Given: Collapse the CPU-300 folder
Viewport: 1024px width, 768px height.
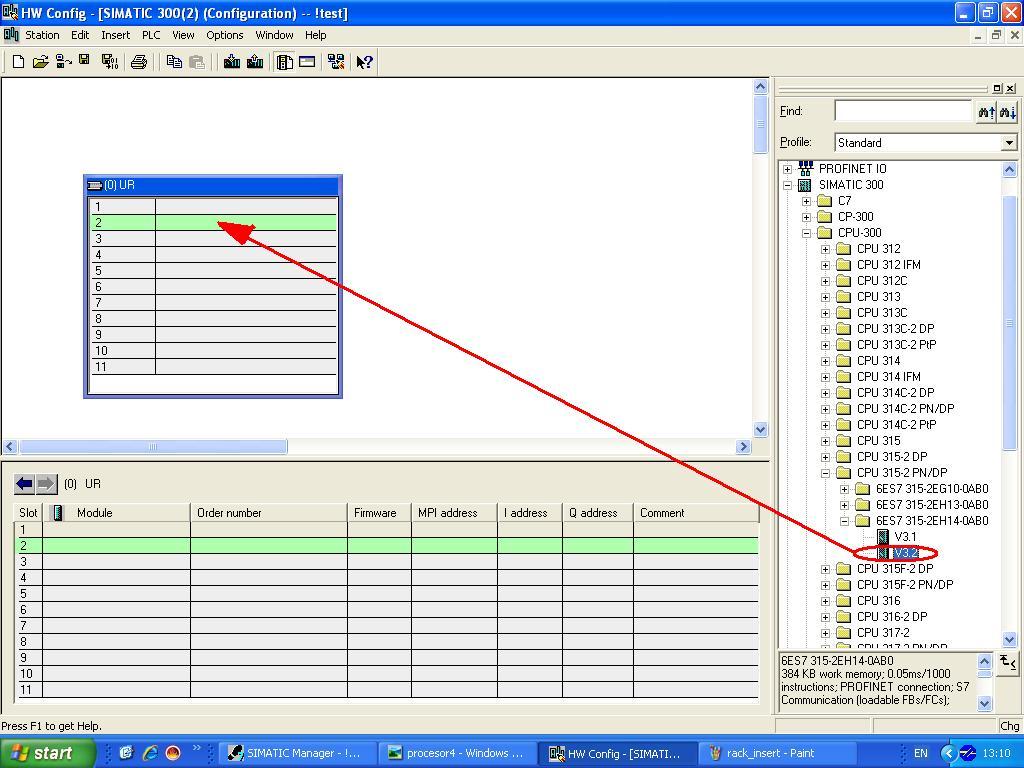Looking at the screenshot, I should point(807,233).
